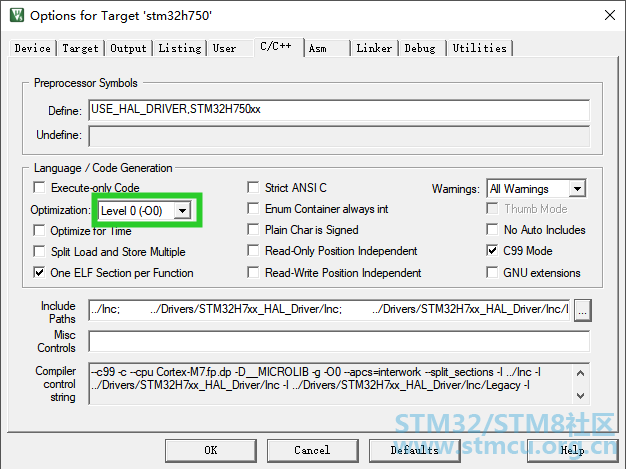Click the Keil uVision icon in the title bar
Screen dimensions: 626x469
click(x=17, y=15)
